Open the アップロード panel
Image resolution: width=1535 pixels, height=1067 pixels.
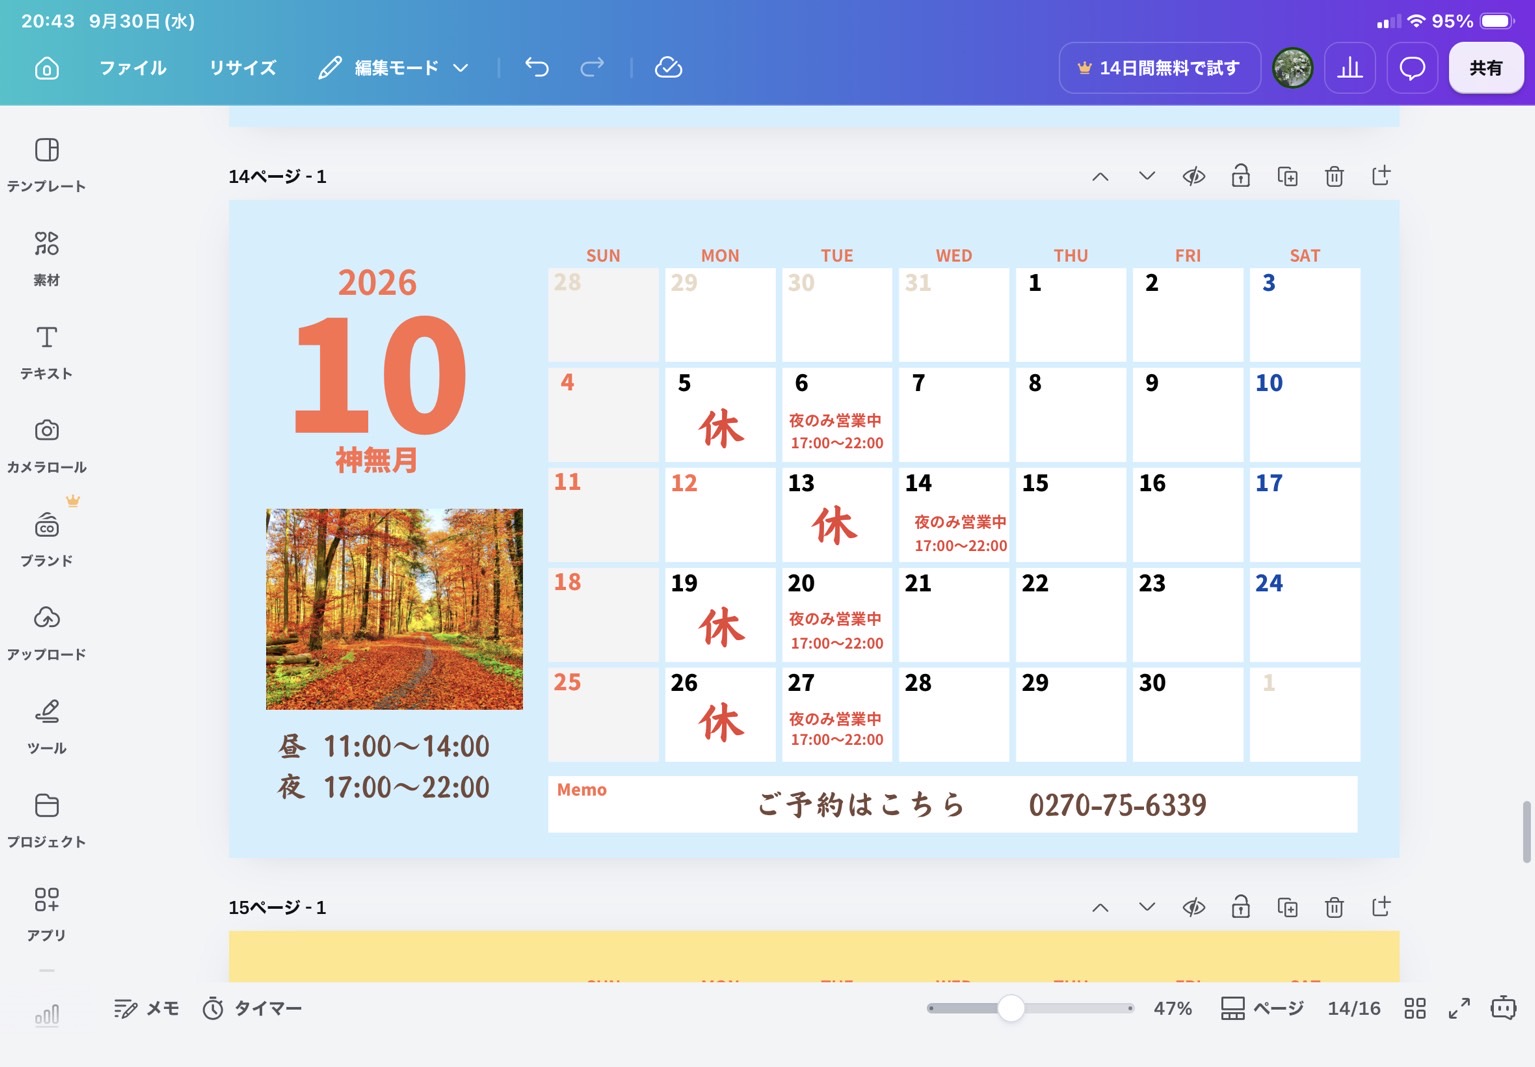click(x=46, y=632)
